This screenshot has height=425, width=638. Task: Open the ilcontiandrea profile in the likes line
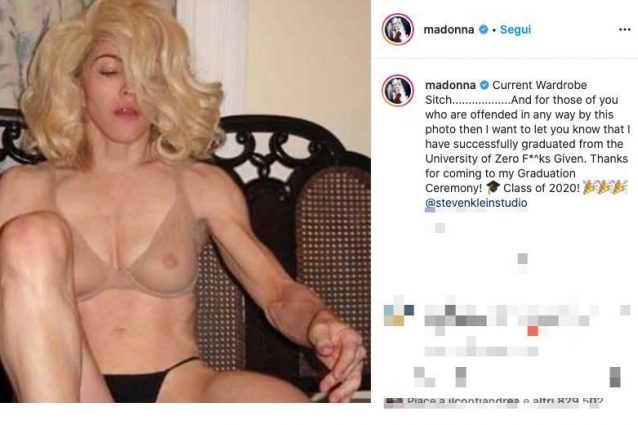click(x=484, y=401)
